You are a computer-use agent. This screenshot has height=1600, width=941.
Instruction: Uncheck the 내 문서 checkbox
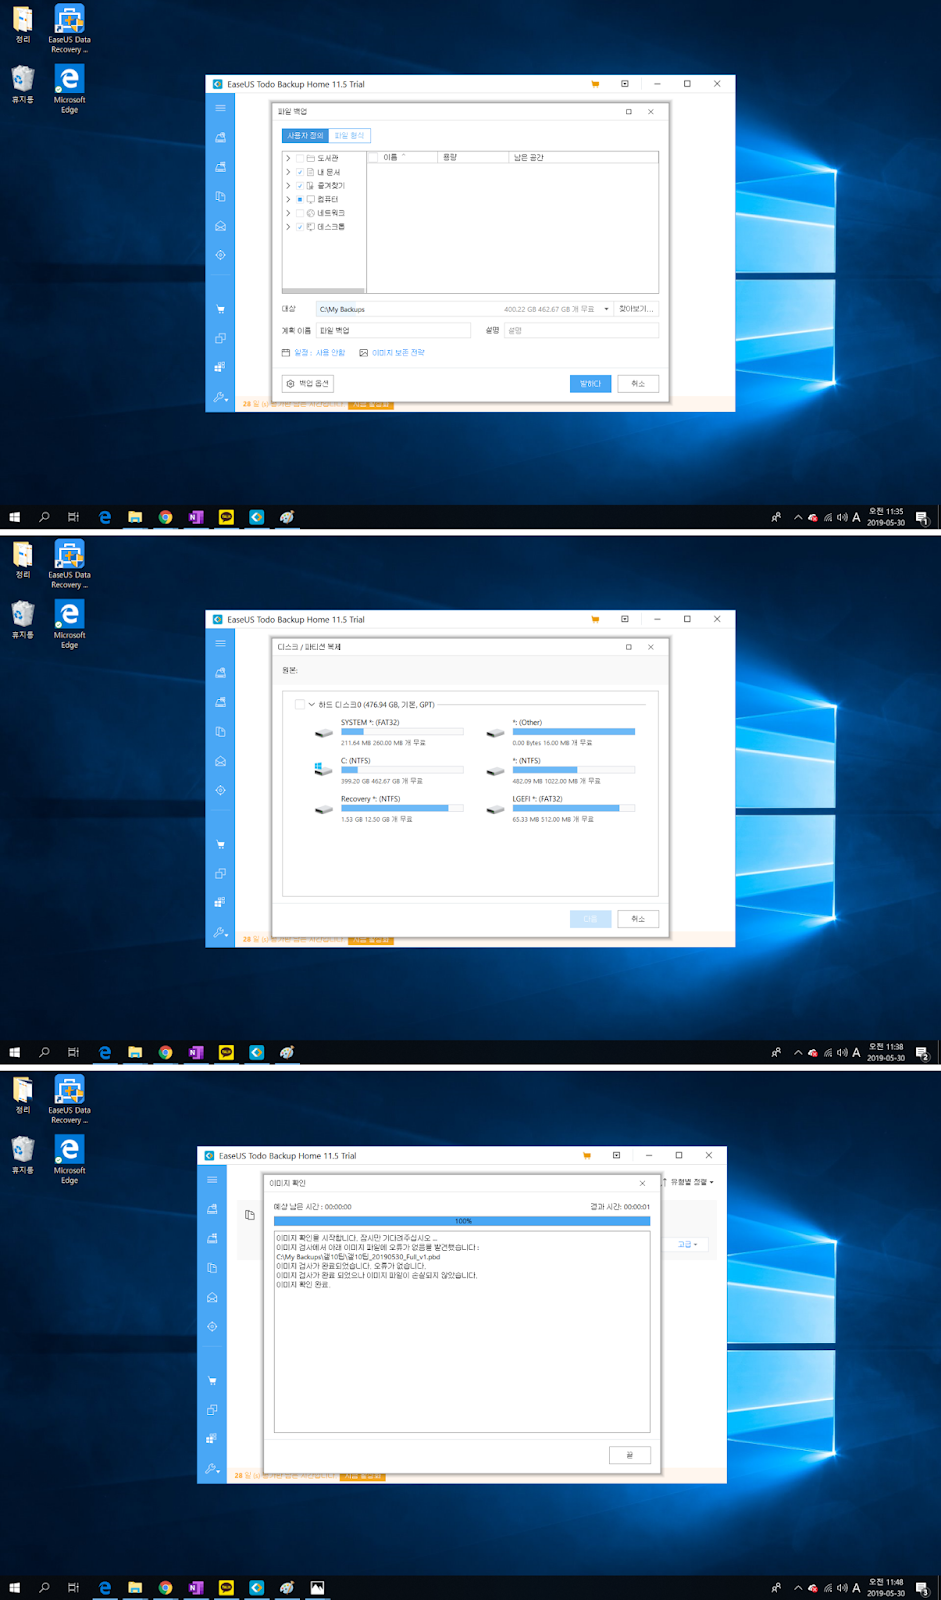coord(300,172)
